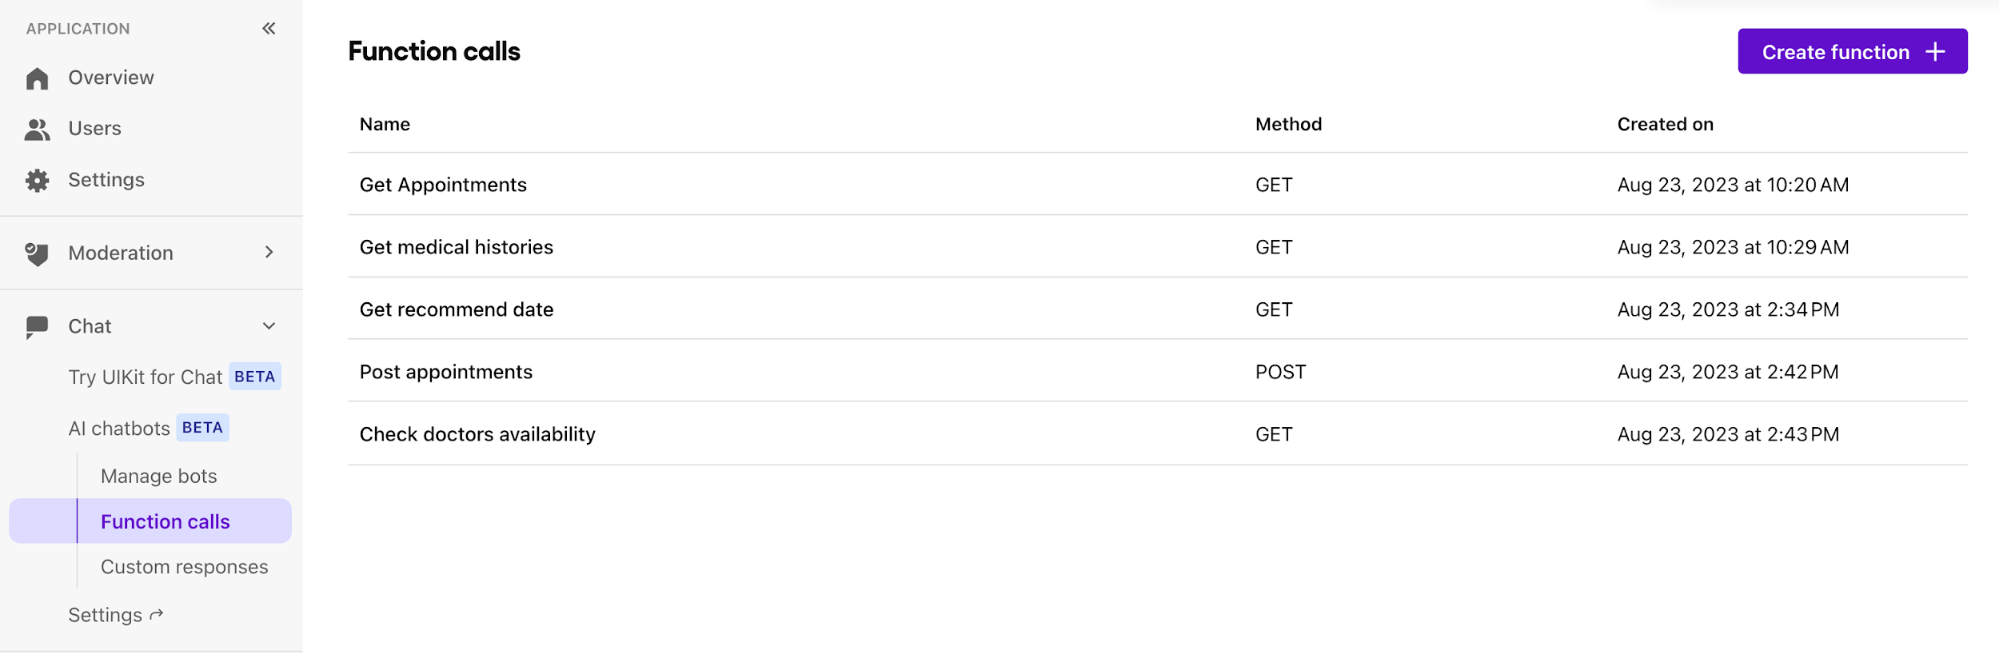Click the plus icon on Create function
This screenshot has width=1999, height=654.
(x=1937, y=51)
